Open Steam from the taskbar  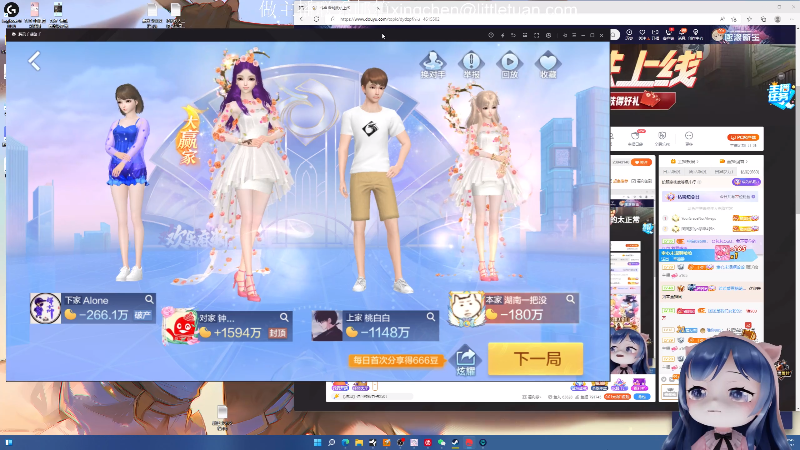[455, 442]
